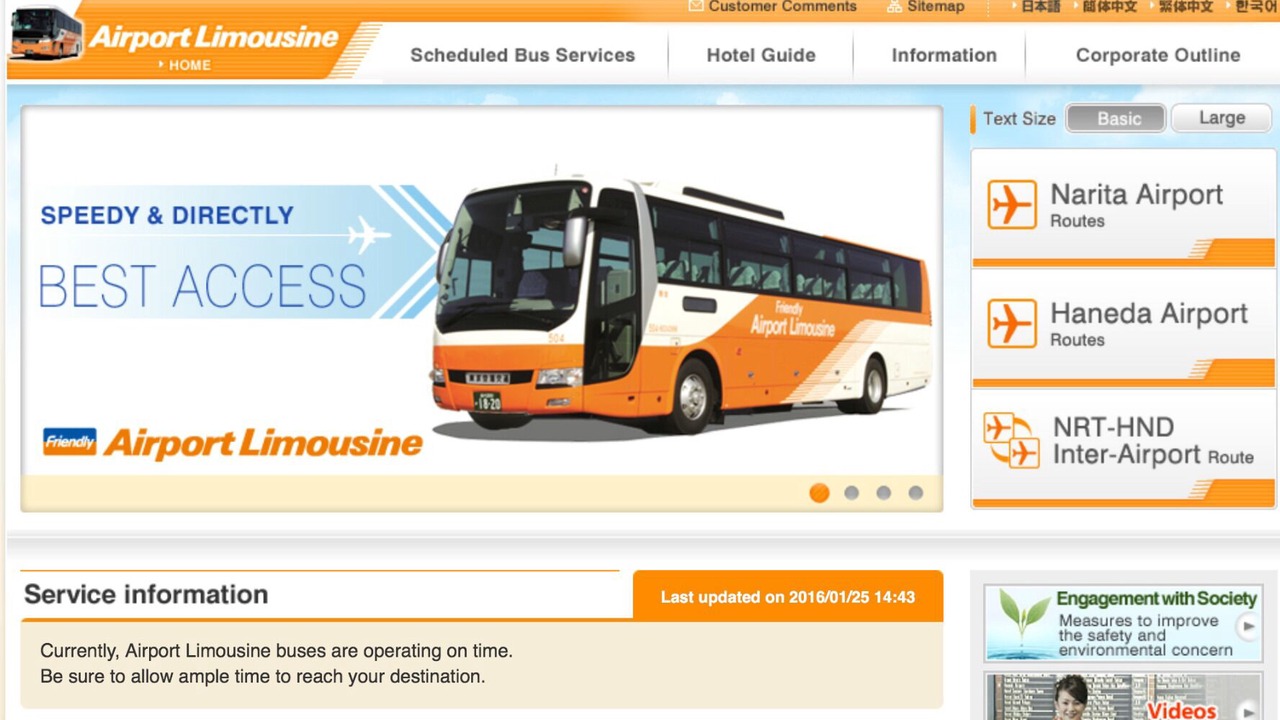1280x720 pixels.
Task: Open the Corporate Outline menu
Action: coord(1157,55)
